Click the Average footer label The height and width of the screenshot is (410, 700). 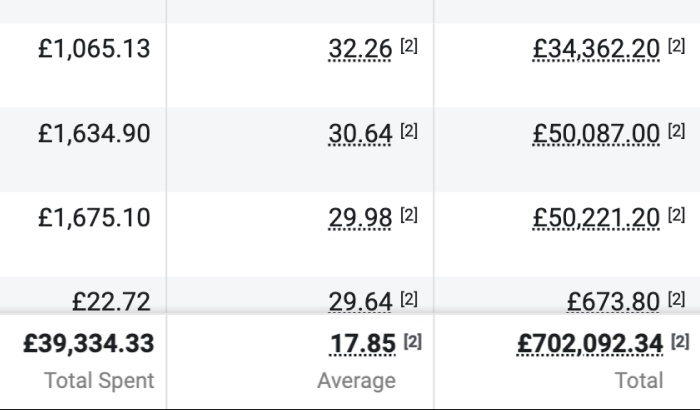pyautogui.click(x=356, y=381)
